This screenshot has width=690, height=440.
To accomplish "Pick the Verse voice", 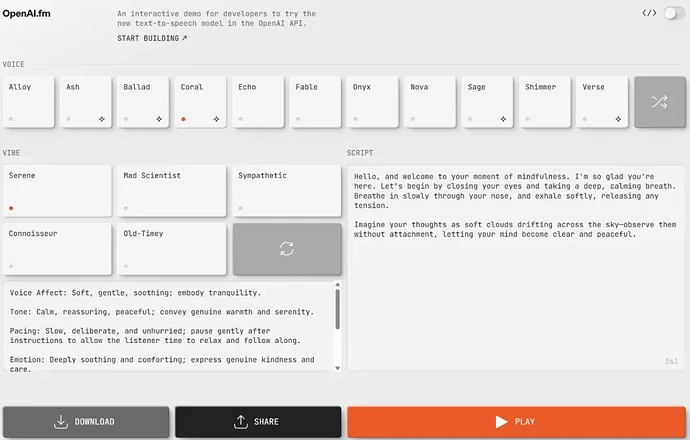I will tap(602, 102).
